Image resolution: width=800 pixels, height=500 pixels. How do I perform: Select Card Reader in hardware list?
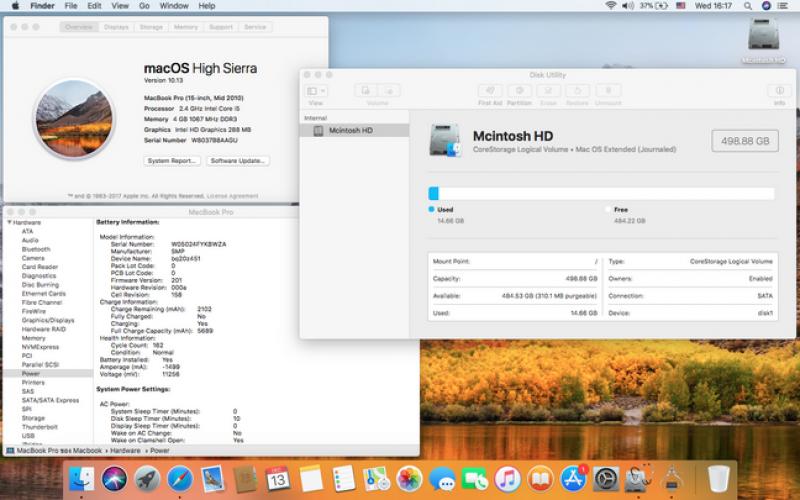point(40,267)
